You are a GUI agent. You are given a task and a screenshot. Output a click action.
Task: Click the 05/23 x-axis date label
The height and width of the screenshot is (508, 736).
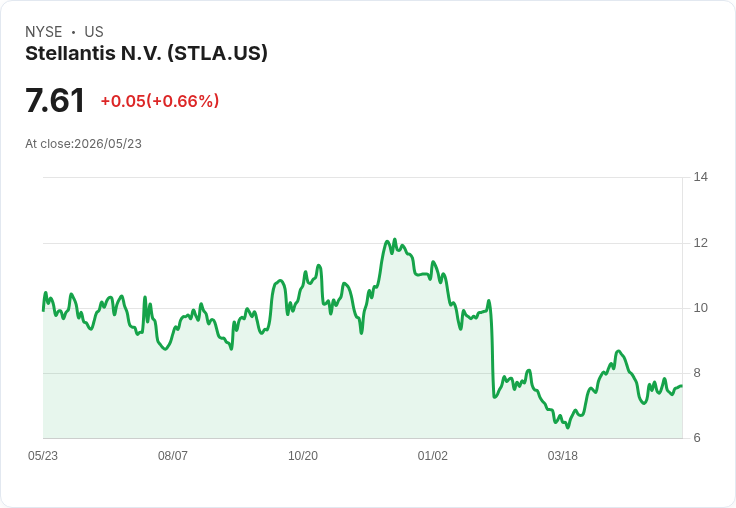[43, 455]
